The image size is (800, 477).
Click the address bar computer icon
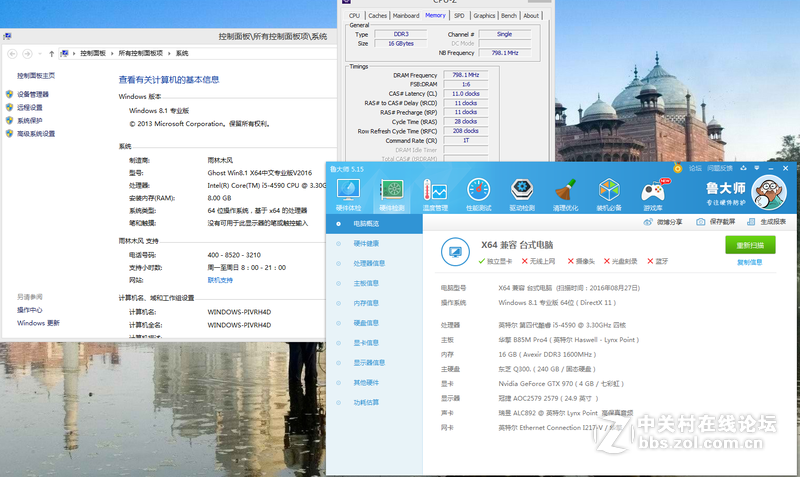click(64, 54)
